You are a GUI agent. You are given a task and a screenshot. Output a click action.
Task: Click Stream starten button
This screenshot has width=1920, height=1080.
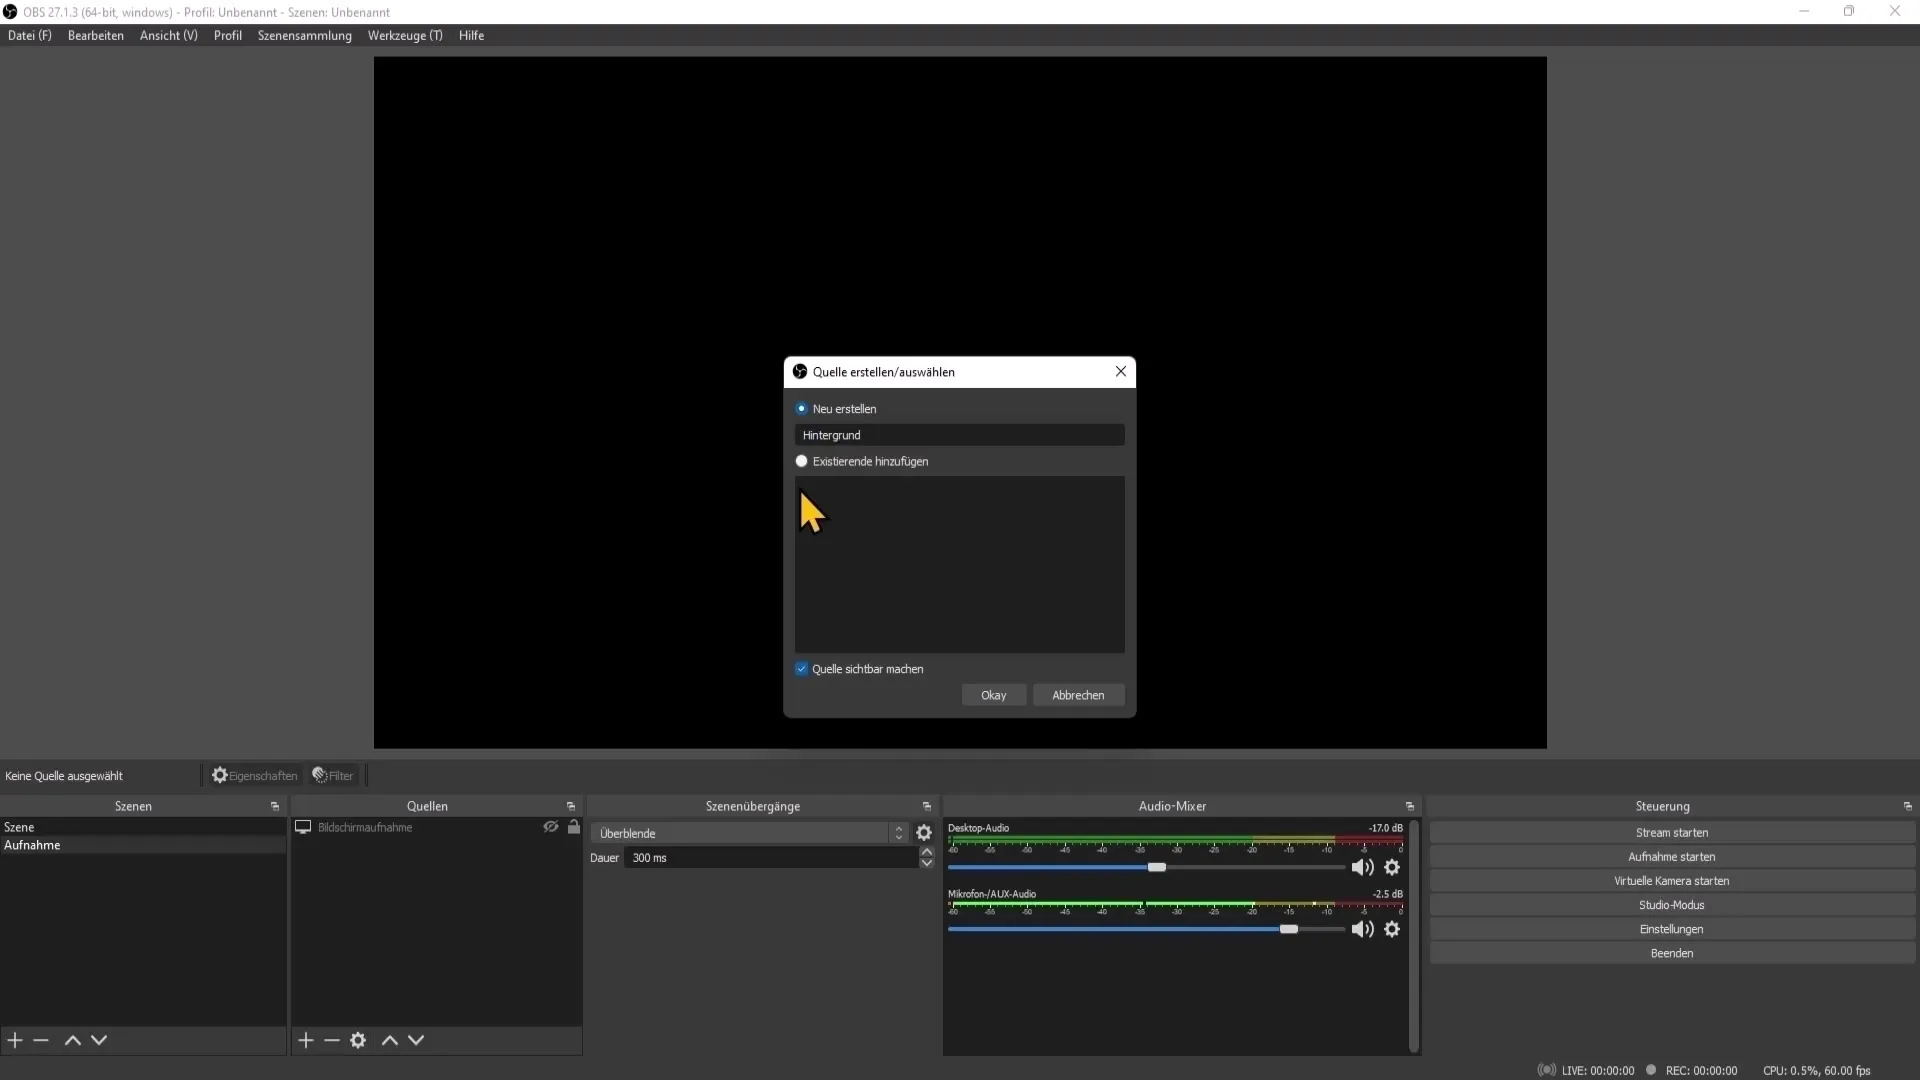point(1672,833)
